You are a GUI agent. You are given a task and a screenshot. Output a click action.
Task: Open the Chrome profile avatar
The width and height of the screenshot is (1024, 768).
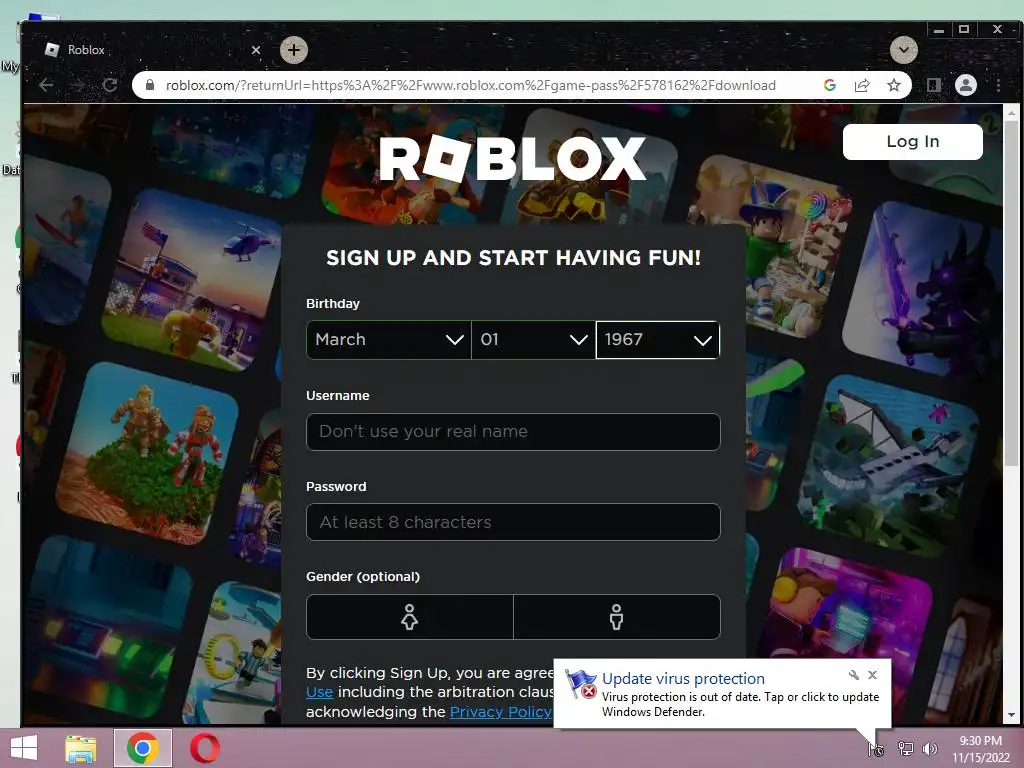click(x=966, y=85)
